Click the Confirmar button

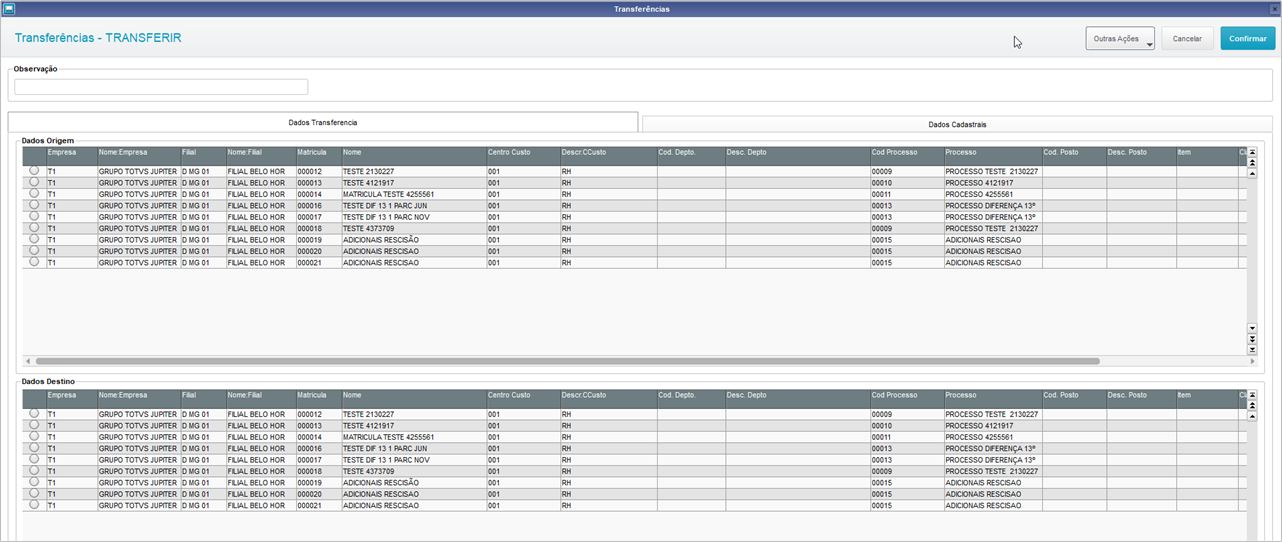pyautogui.click(x=1248, y=38)
